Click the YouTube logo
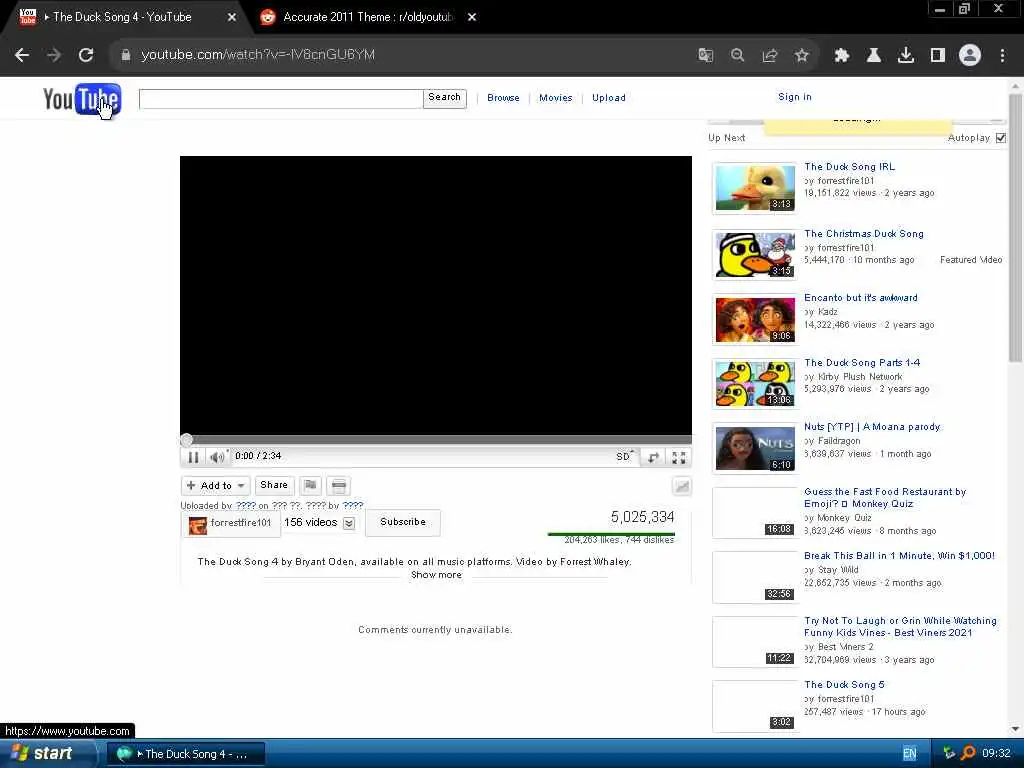The image size is (1024, 768). coord(82,99)
